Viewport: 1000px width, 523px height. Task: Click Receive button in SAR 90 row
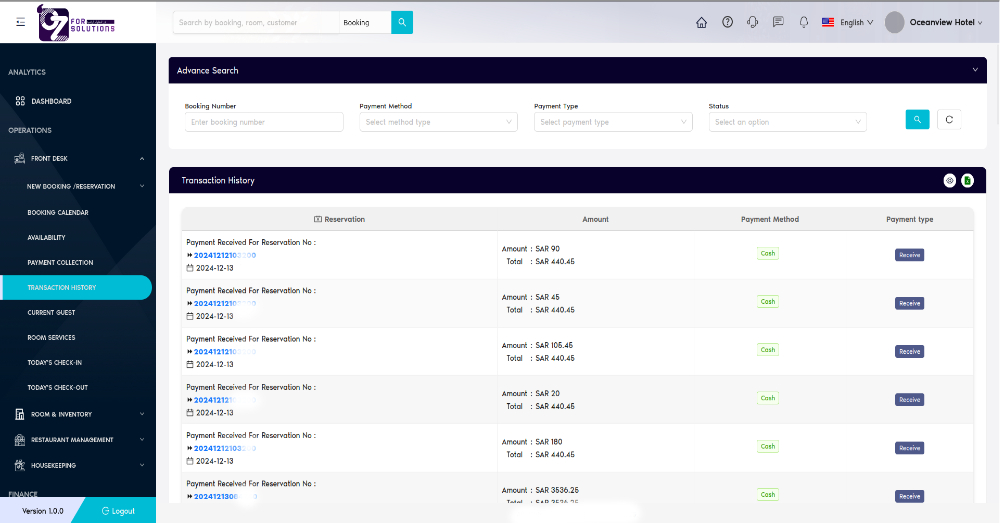point(909,255)
